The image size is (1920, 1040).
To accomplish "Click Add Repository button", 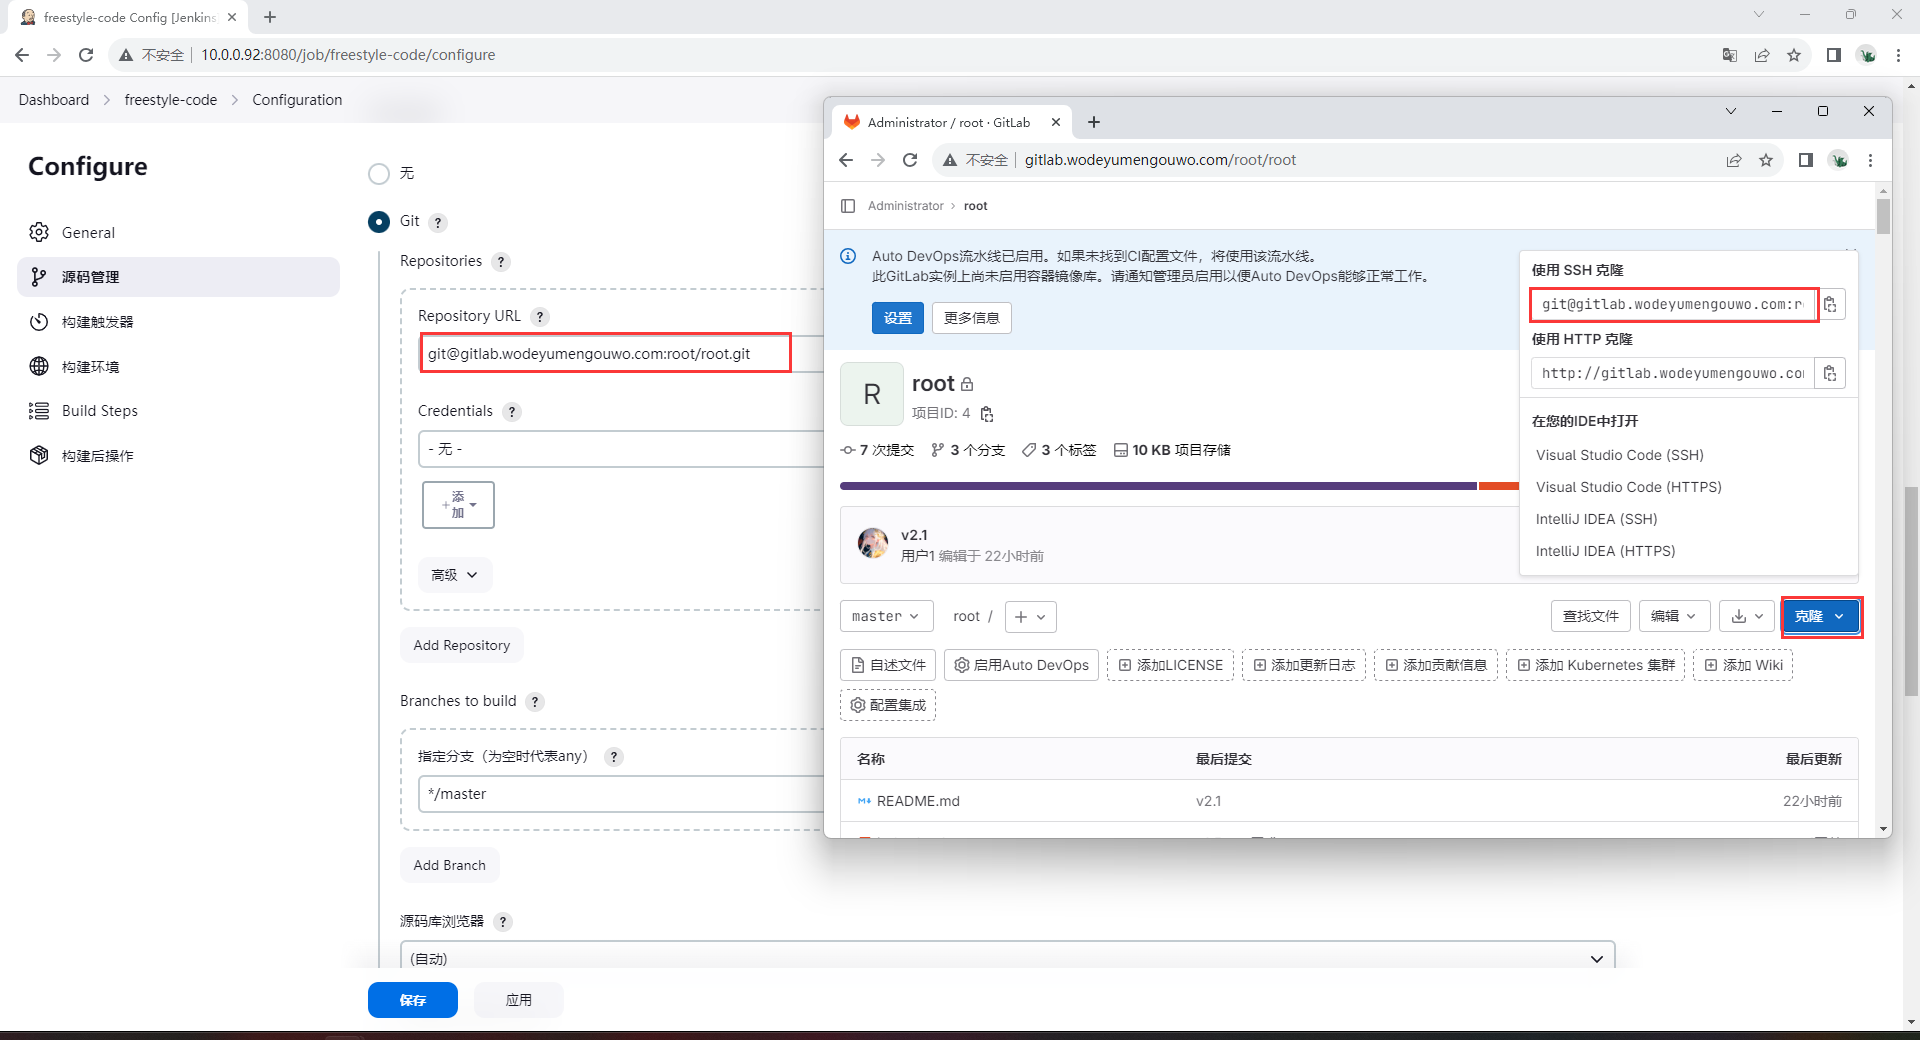I will click(x=462, y=645).
